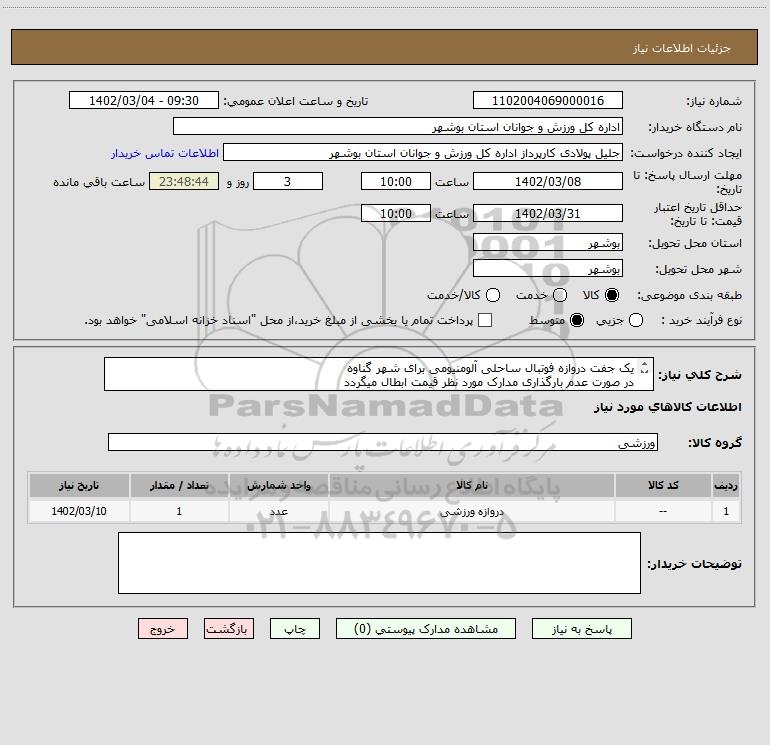Click the ایجاد کننده درخواست field
Image resolution: width=770 pixels, height=745 pixels.
point(423,152)
